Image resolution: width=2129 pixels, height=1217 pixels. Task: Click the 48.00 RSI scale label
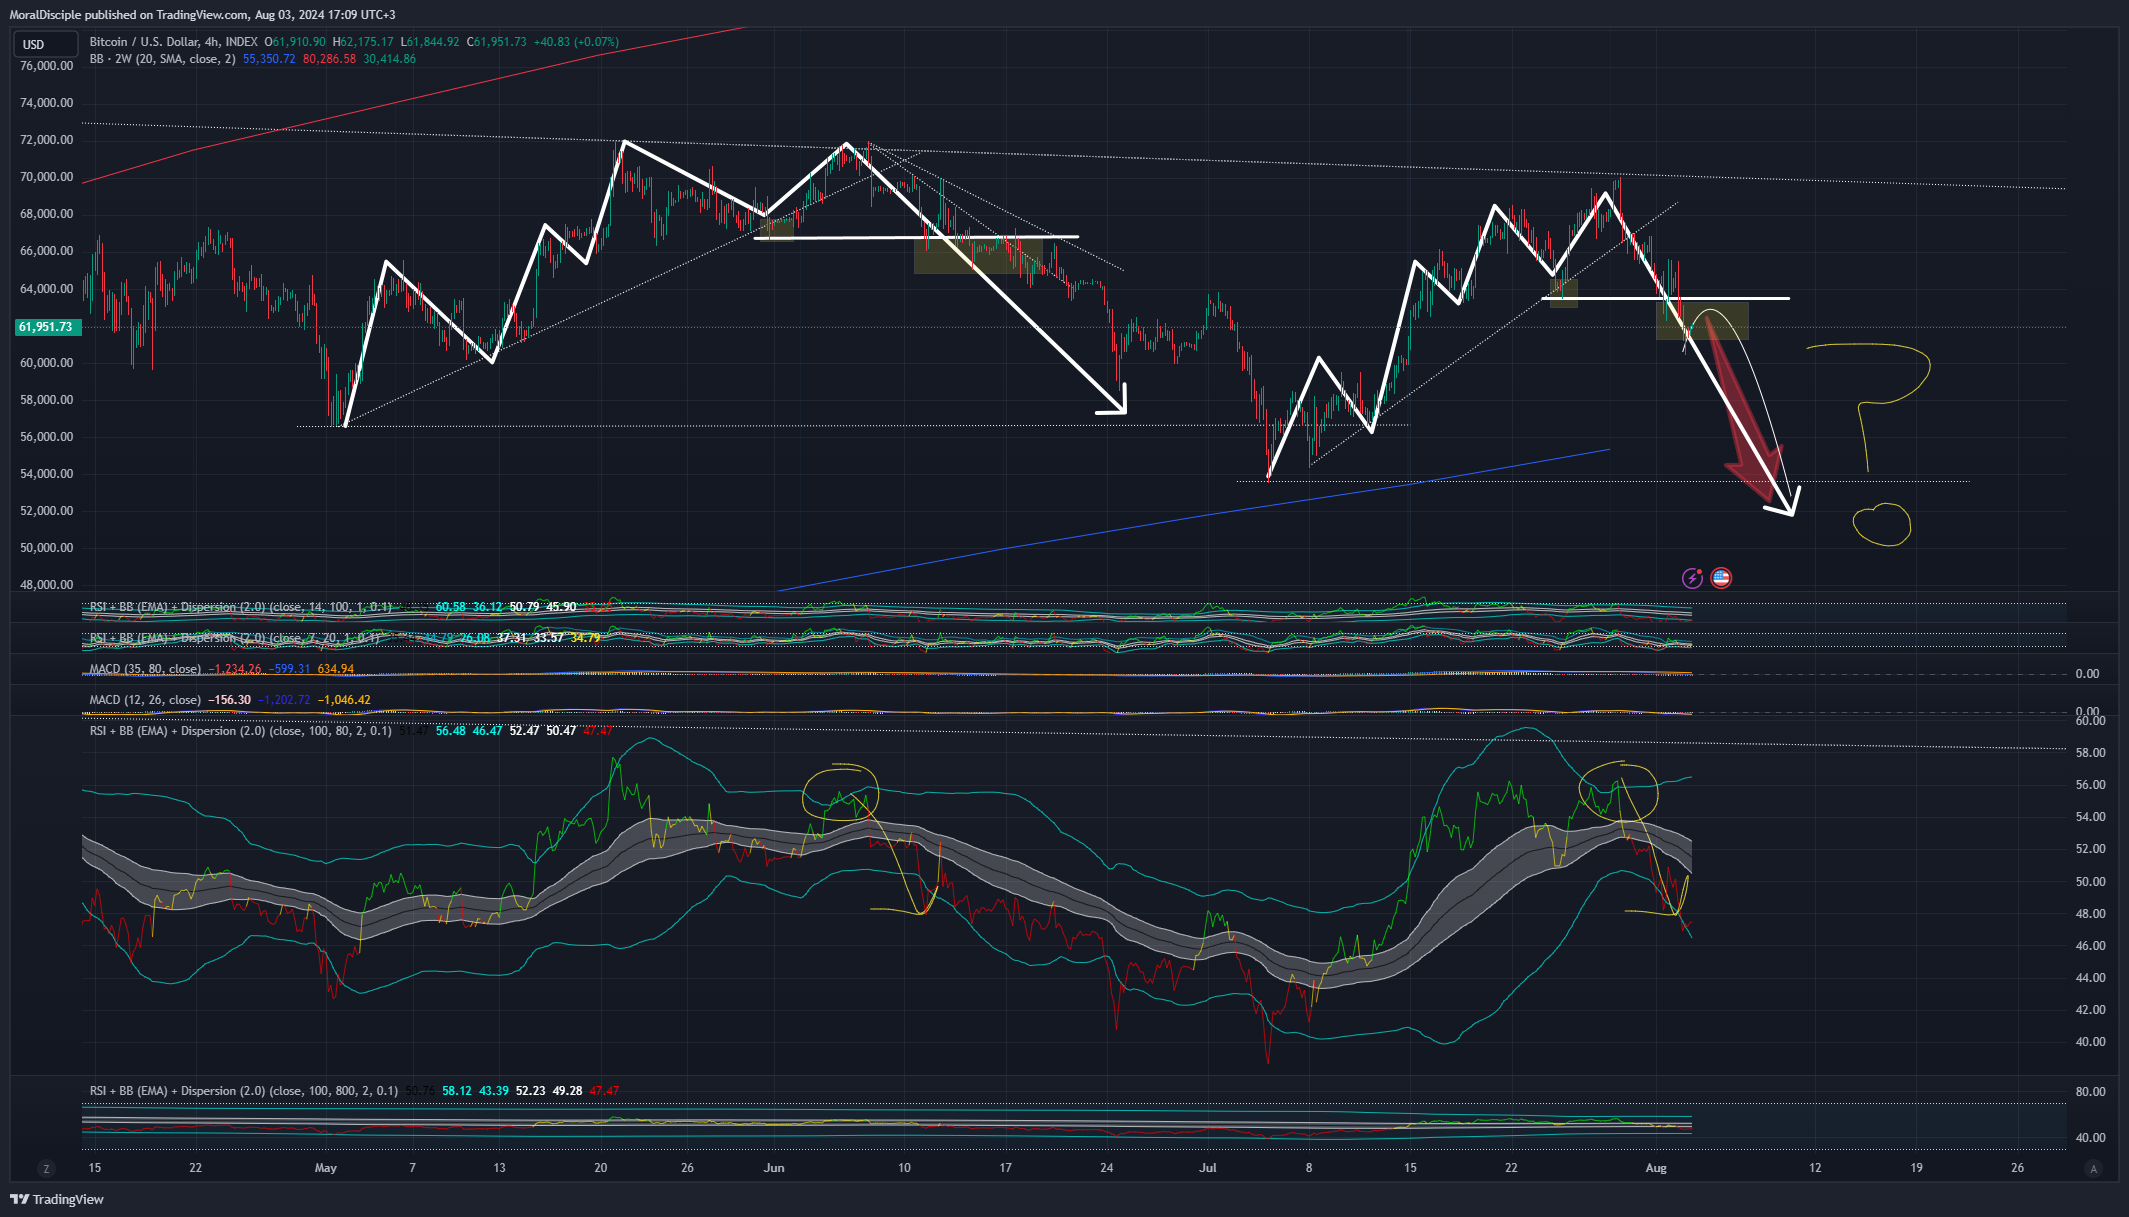[x=2090, y=914]
